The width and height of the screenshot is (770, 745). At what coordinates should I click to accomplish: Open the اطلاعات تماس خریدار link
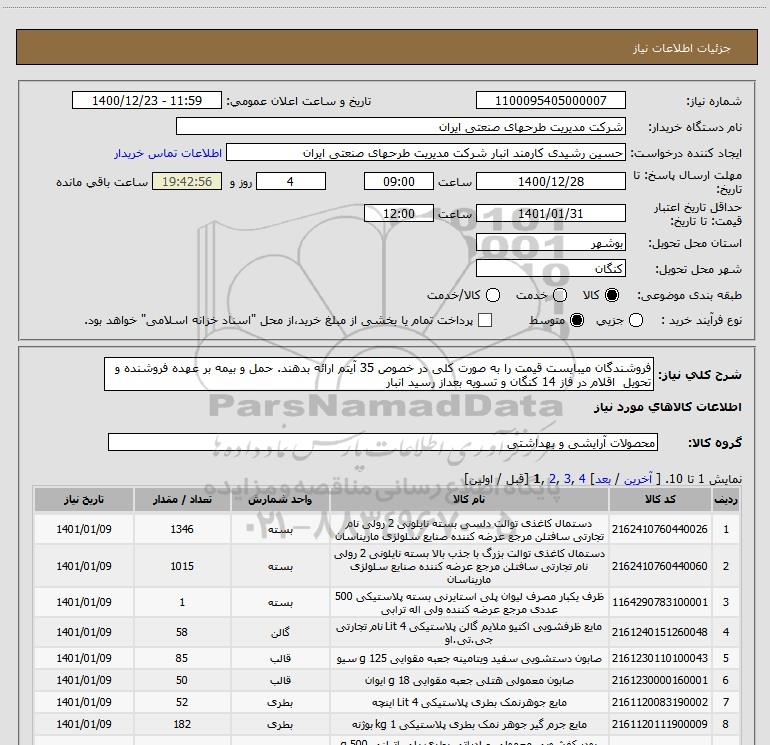click(168, 153)
